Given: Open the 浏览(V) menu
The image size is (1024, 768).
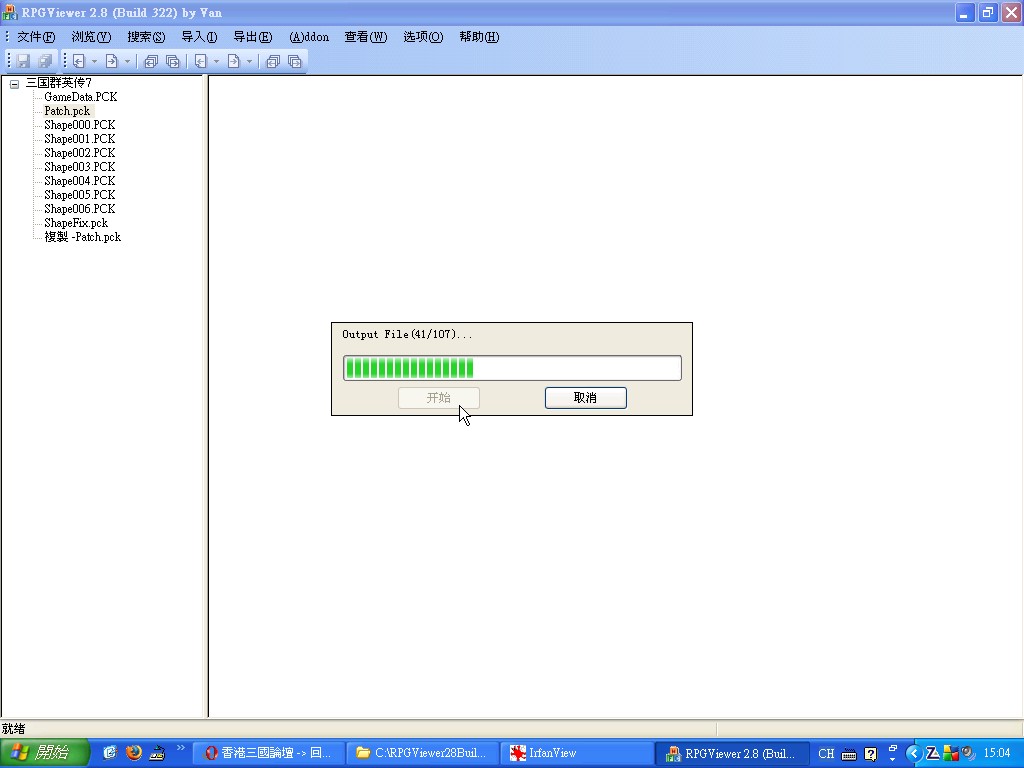Looking at the screenshot, I should point(91,37).
